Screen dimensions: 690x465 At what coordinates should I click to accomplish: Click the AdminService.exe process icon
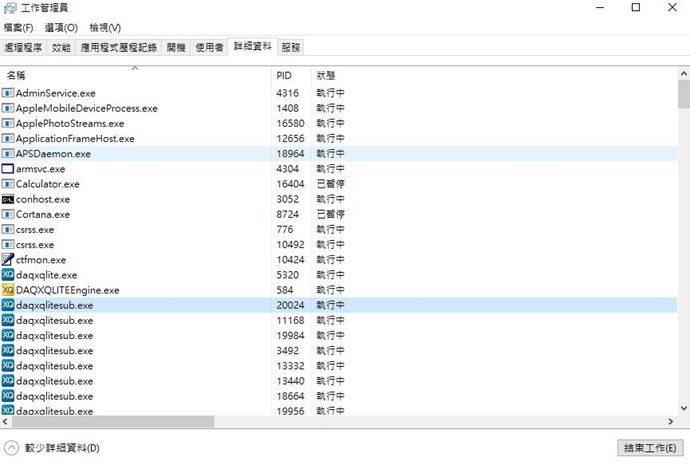click(x=8, y=93)
